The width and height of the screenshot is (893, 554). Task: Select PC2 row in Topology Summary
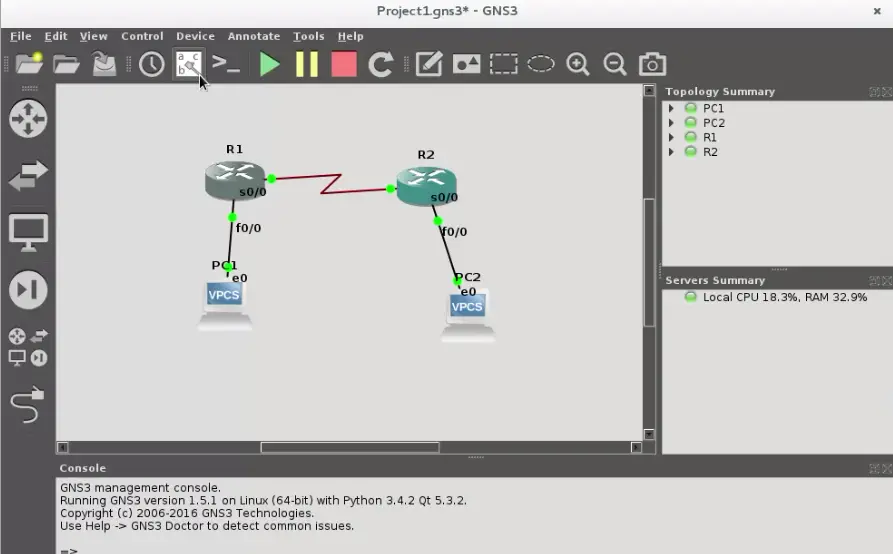777,123
